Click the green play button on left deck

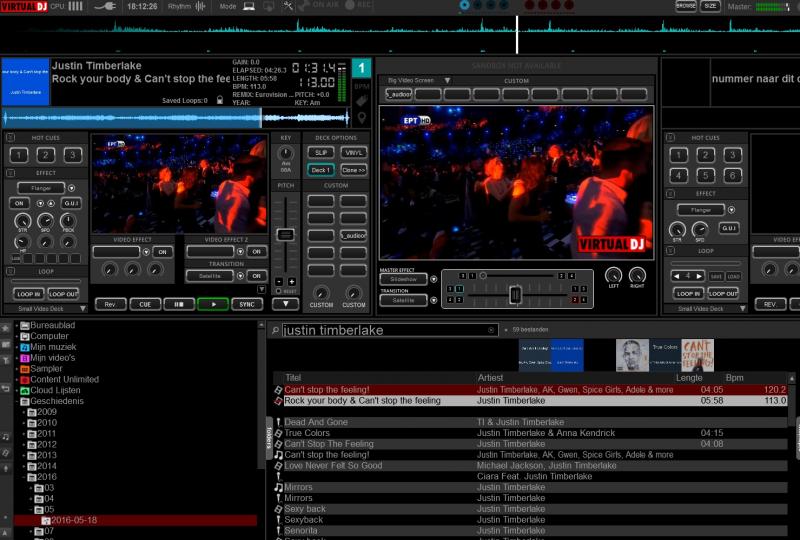[x=213, y=304]
